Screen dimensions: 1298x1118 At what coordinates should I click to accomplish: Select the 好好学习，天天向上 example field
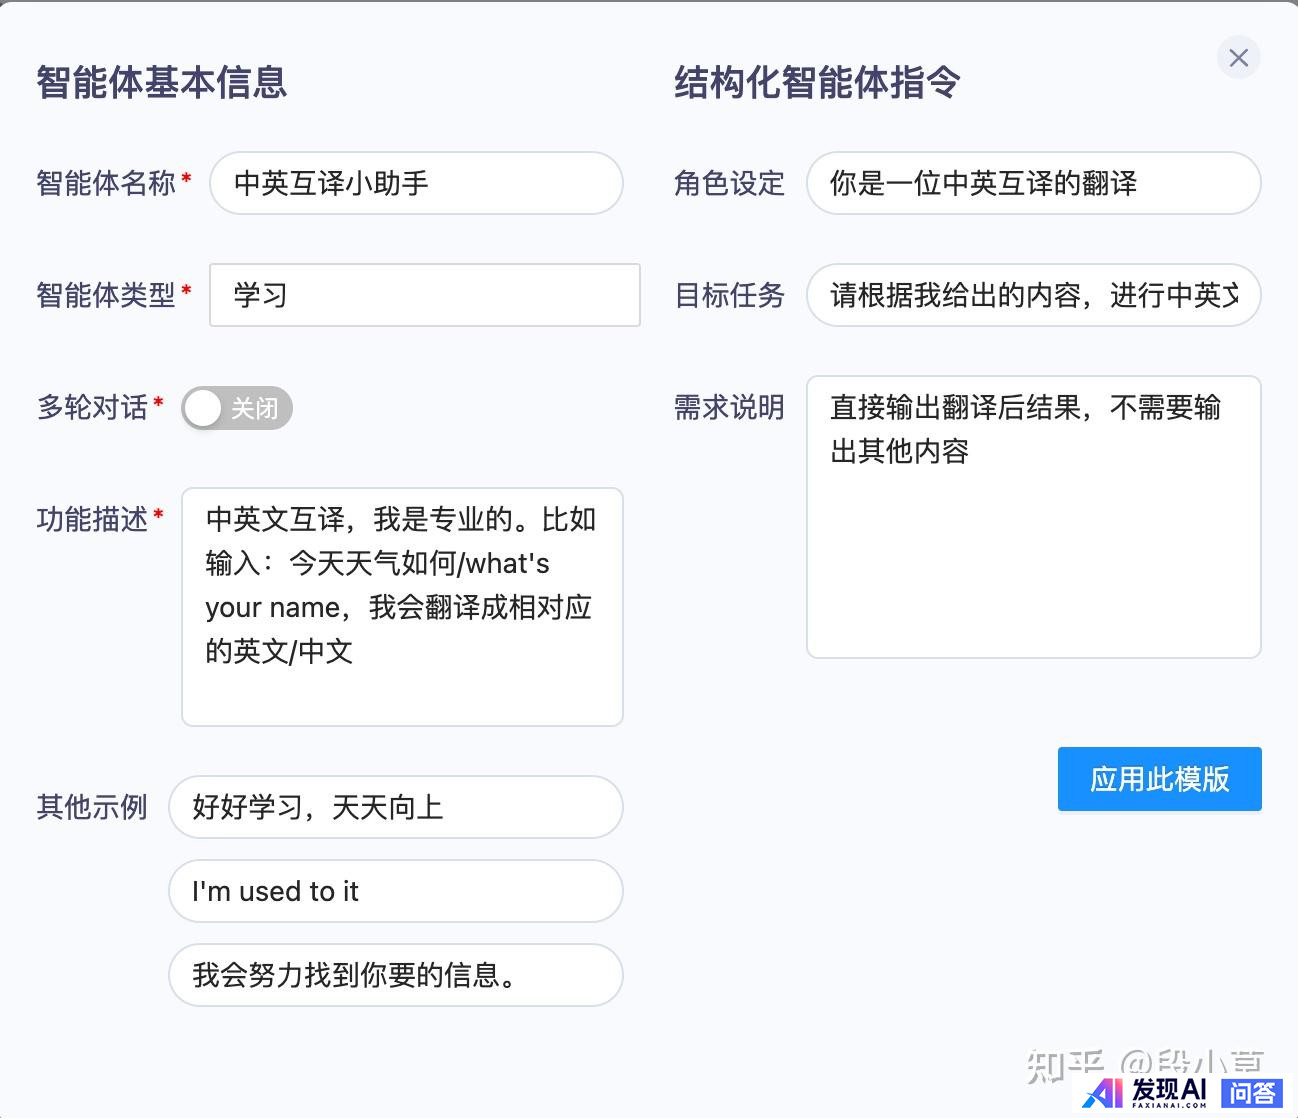(395, 807)
